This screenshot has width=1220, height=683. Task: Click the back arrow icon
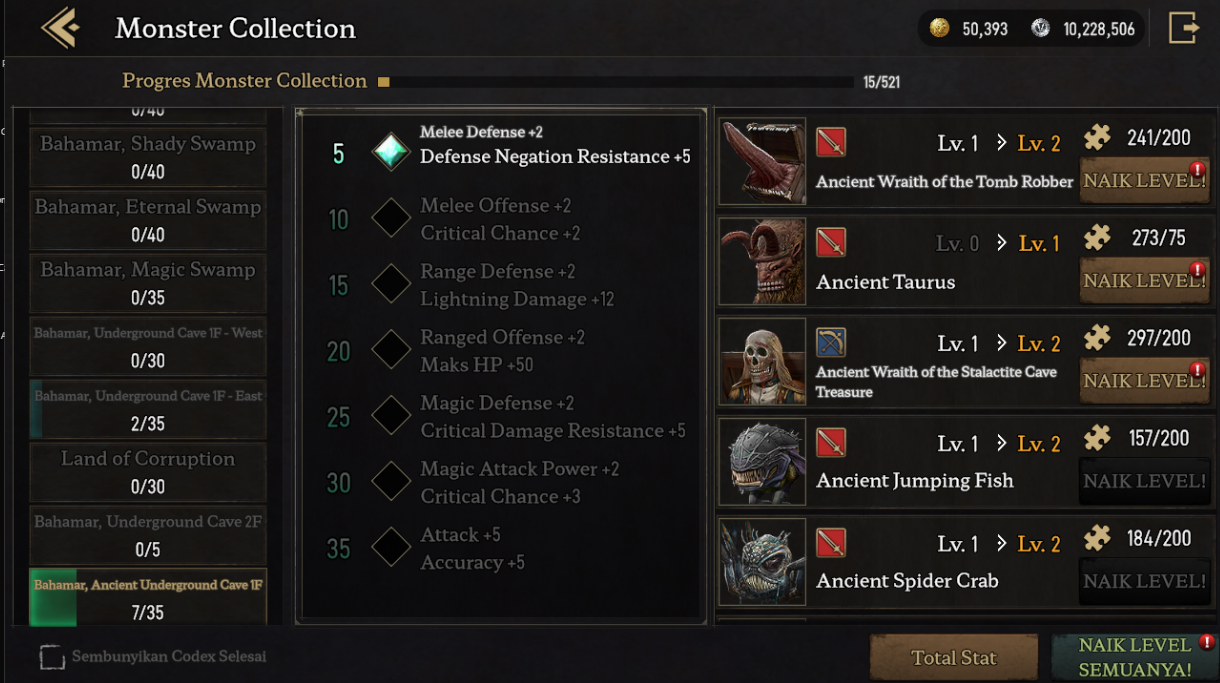tap(60, 28)
